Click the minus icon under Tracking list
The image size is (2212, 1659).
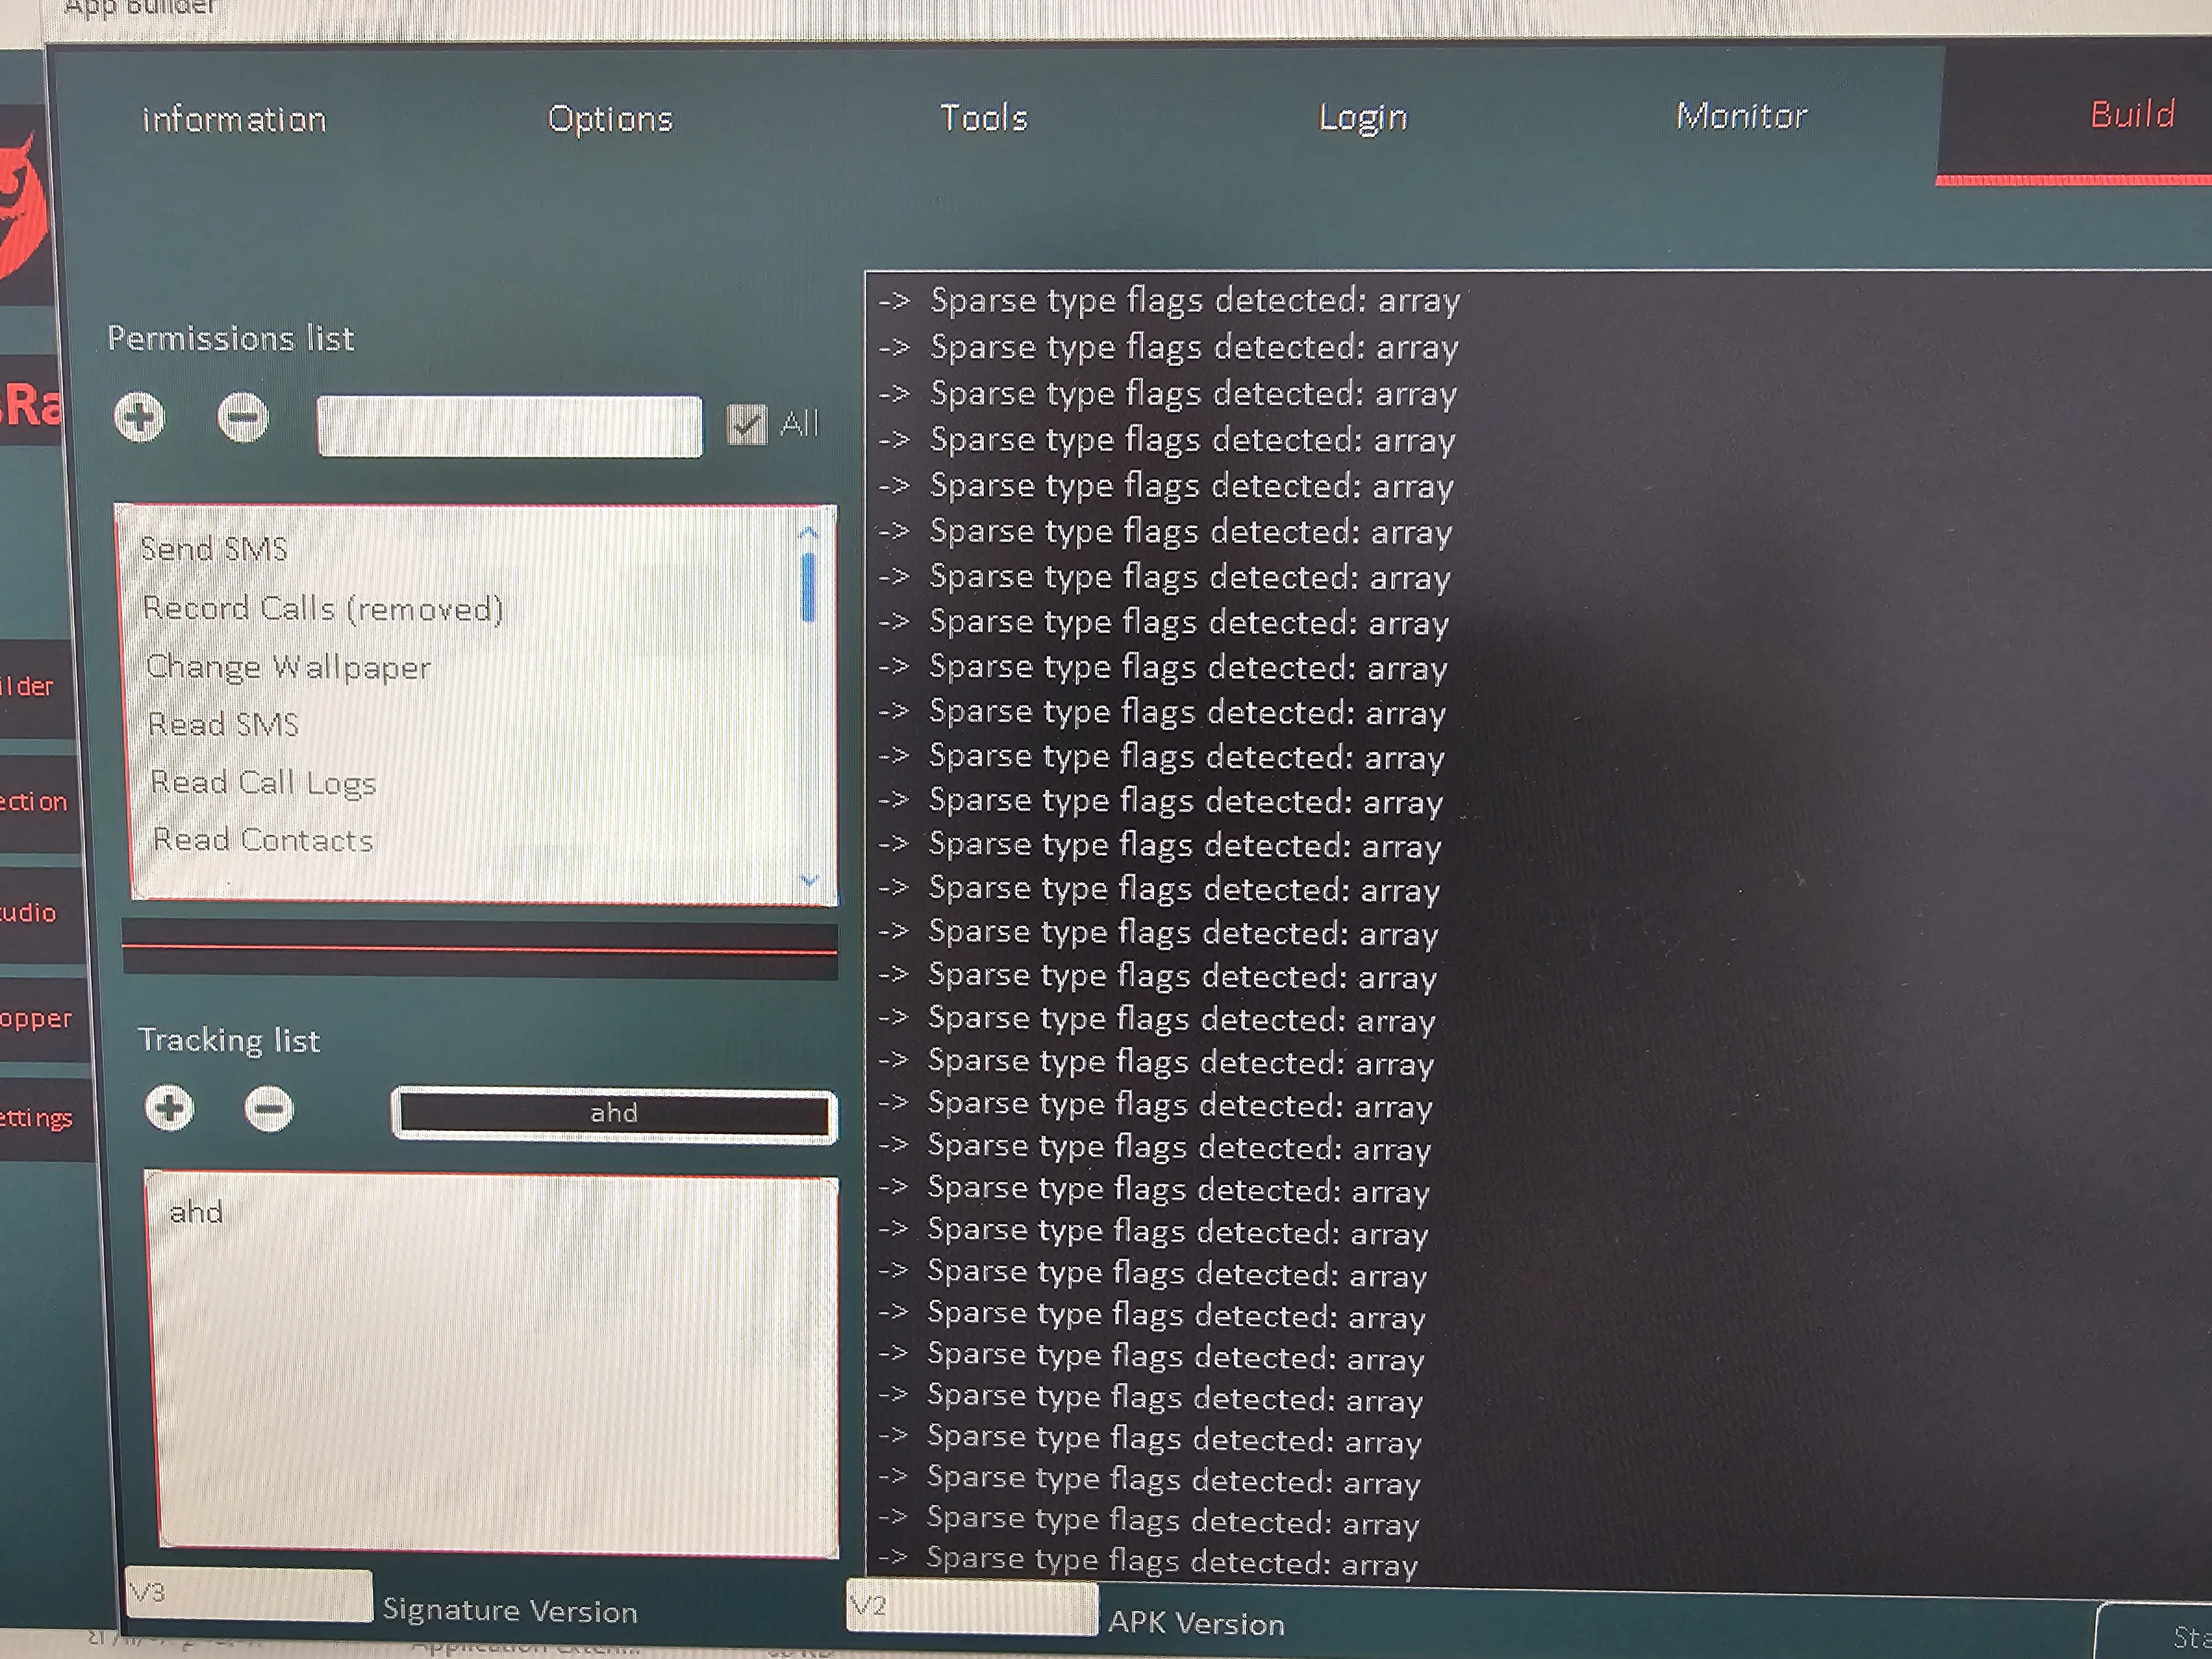(269, 1108)
